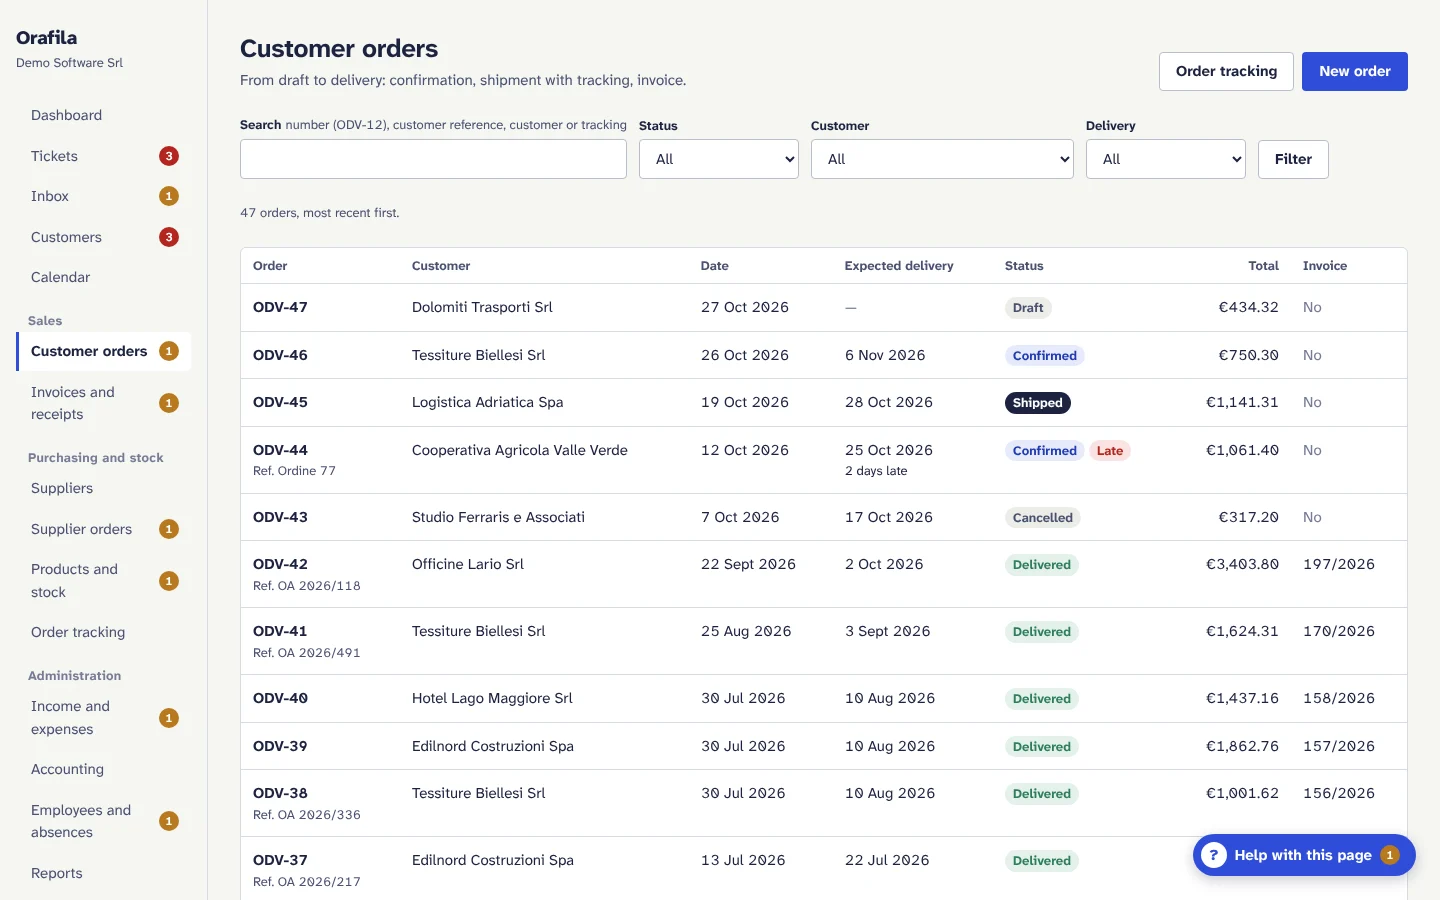Apply filters with Filter button
Image resolution: width=1440 pixels, height=900 pixels.
[1293, 159]
